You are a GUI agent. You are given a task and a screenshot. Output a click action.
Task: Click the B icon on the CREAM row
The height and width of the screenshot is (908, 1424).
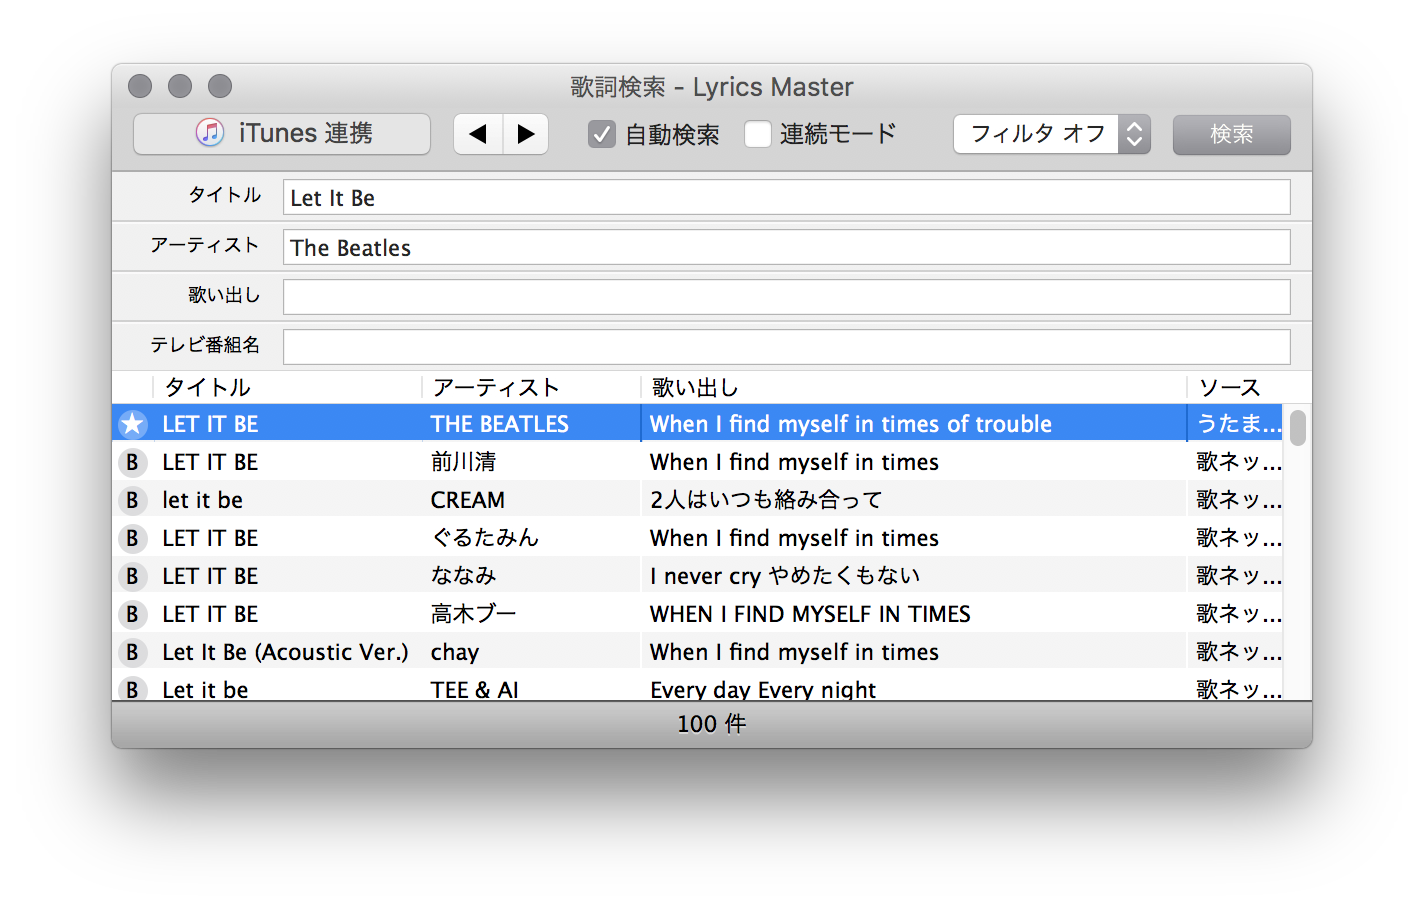click(132, 500)
